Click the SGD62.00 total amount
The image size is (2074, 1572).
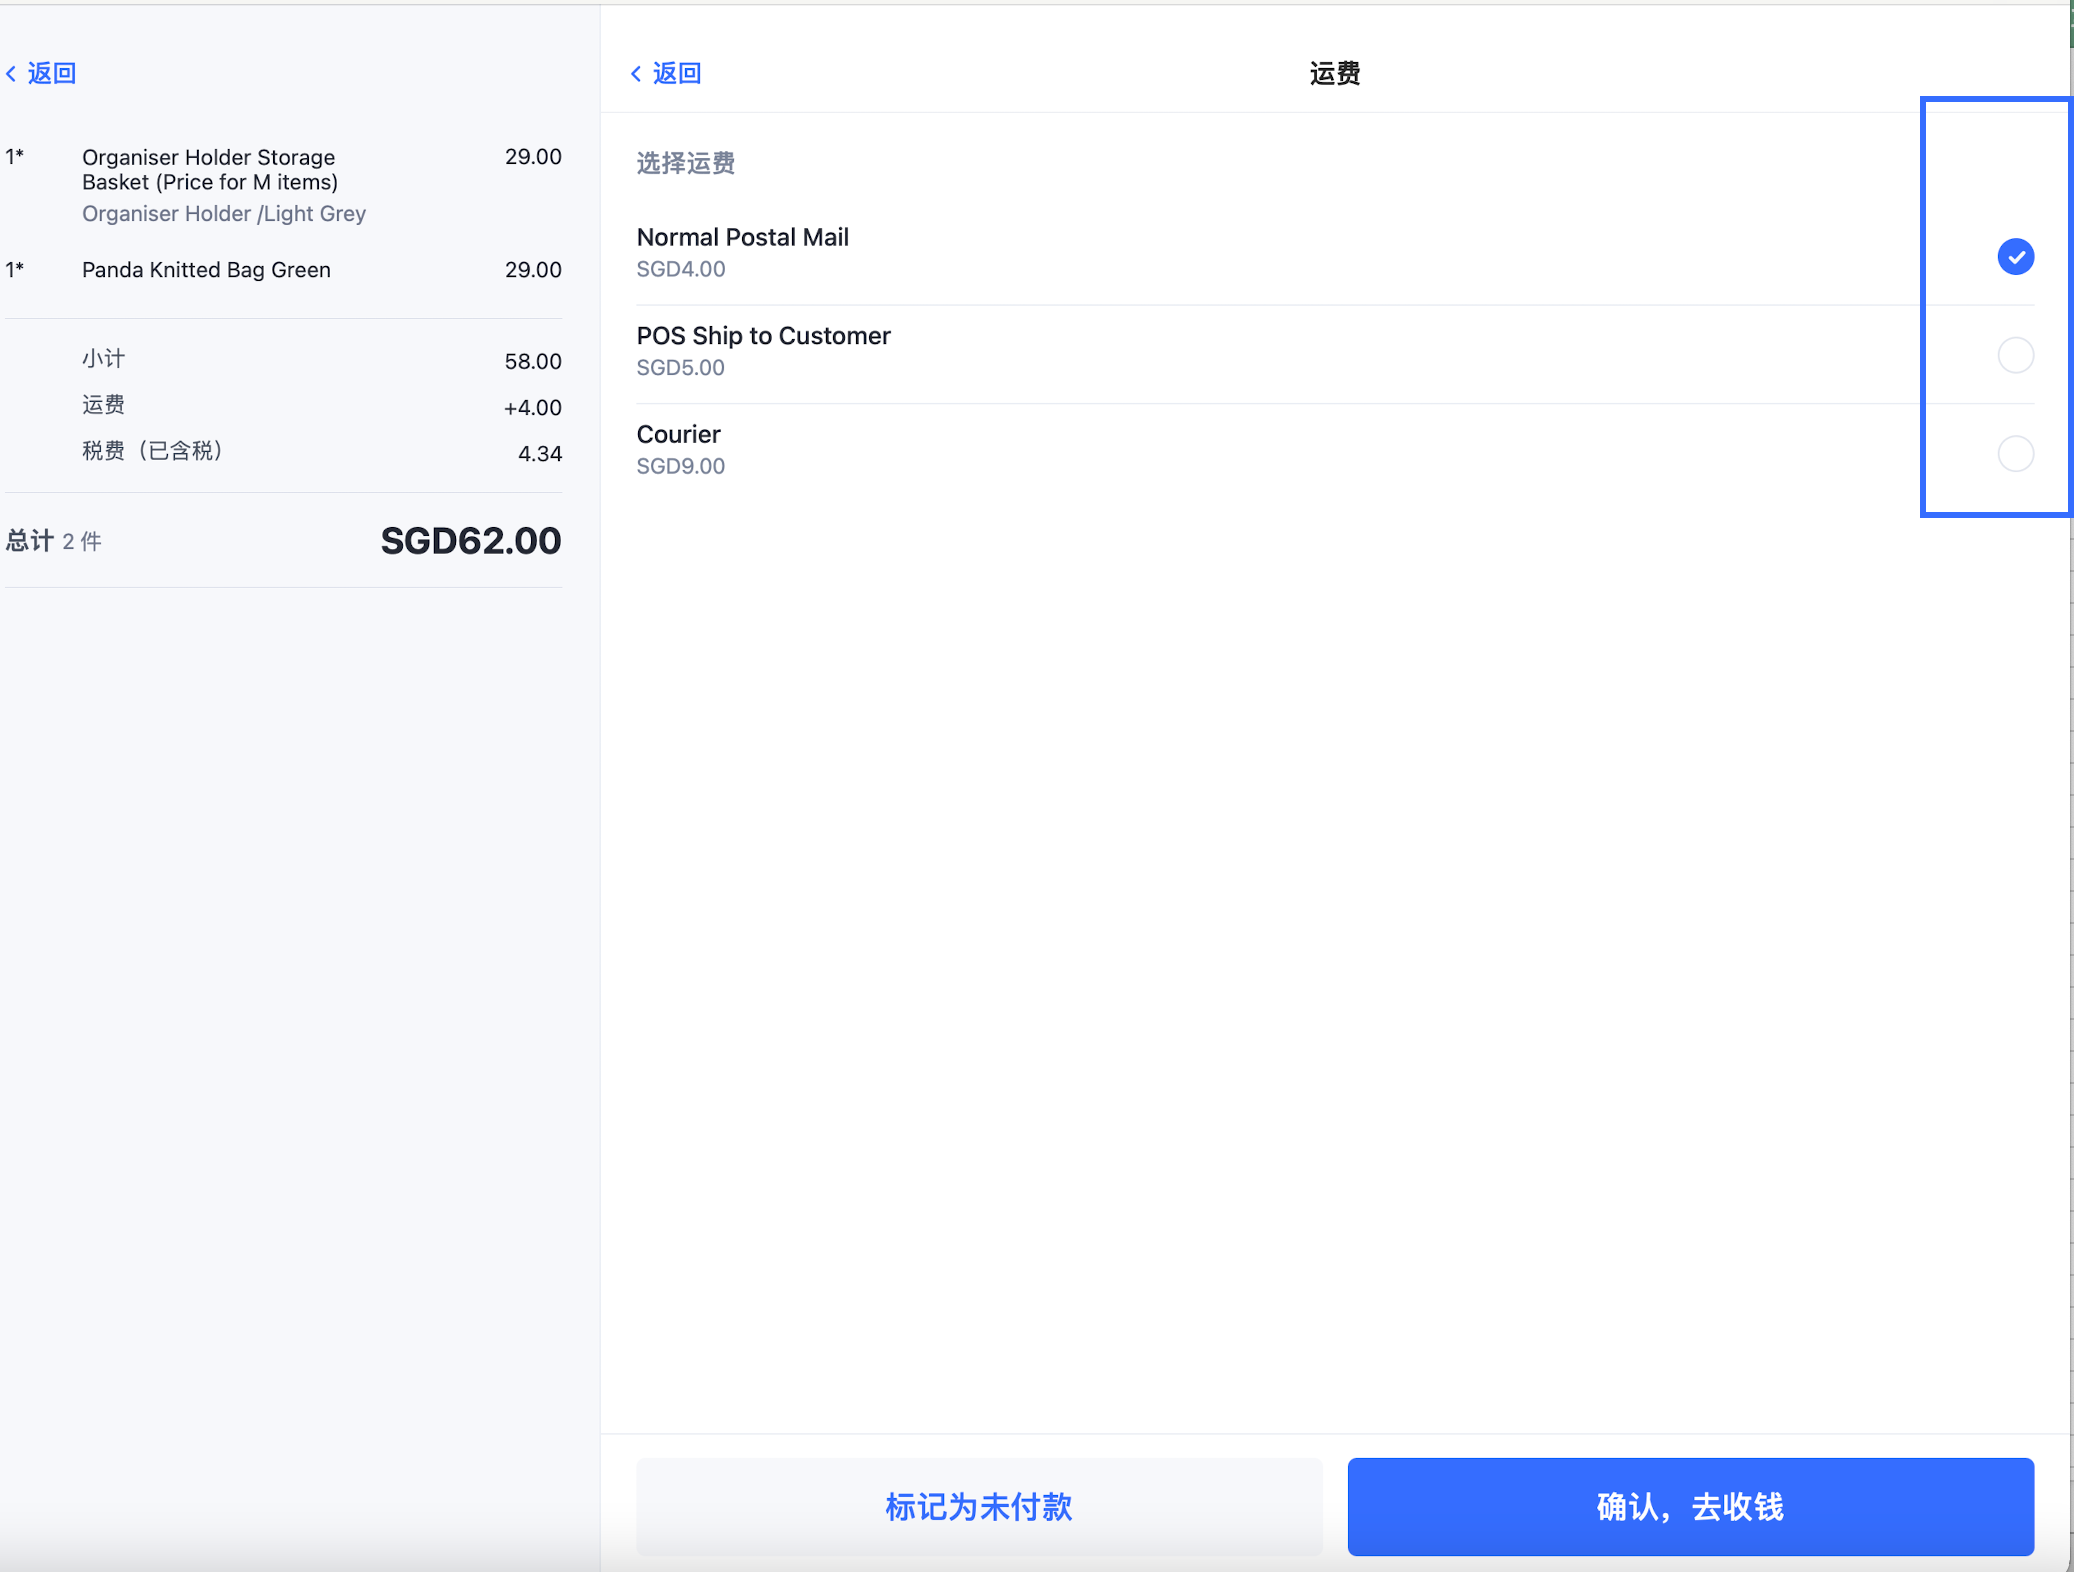[471, 541]
